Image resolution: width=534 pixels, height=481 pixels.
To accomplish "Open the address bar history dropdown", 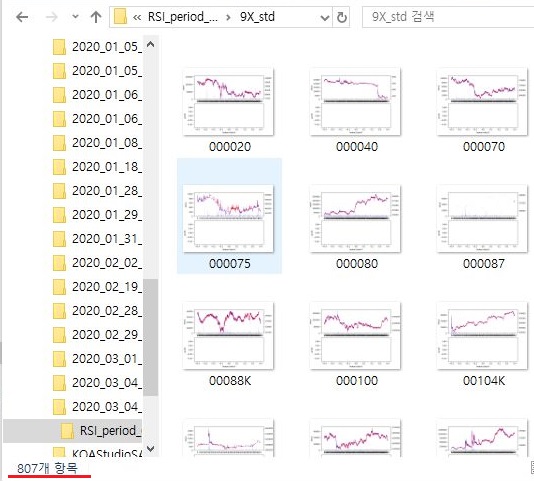I will coord(325,17).
